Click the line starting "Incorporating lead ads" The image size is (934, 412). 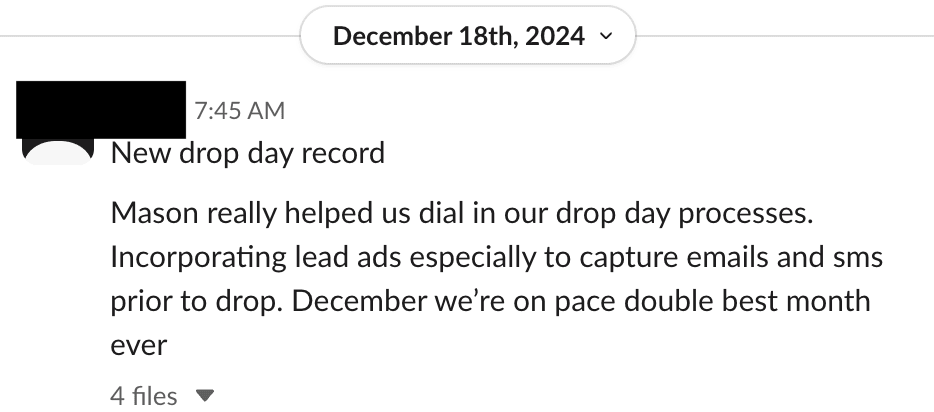click(x=496, y=257)
